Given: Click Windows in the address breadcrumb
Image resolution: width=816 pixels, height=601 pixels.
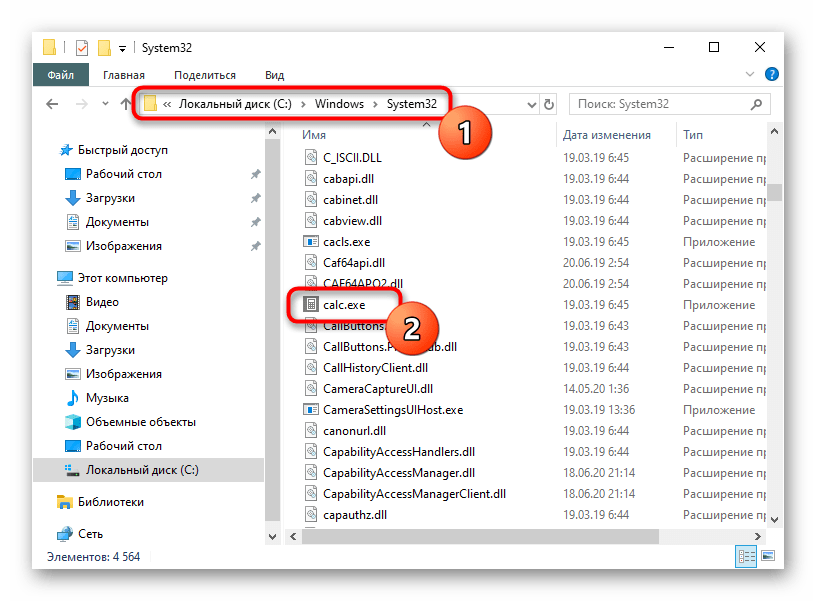Looking at the screenshot, I should pyautogui.click(x=339, y=104).
